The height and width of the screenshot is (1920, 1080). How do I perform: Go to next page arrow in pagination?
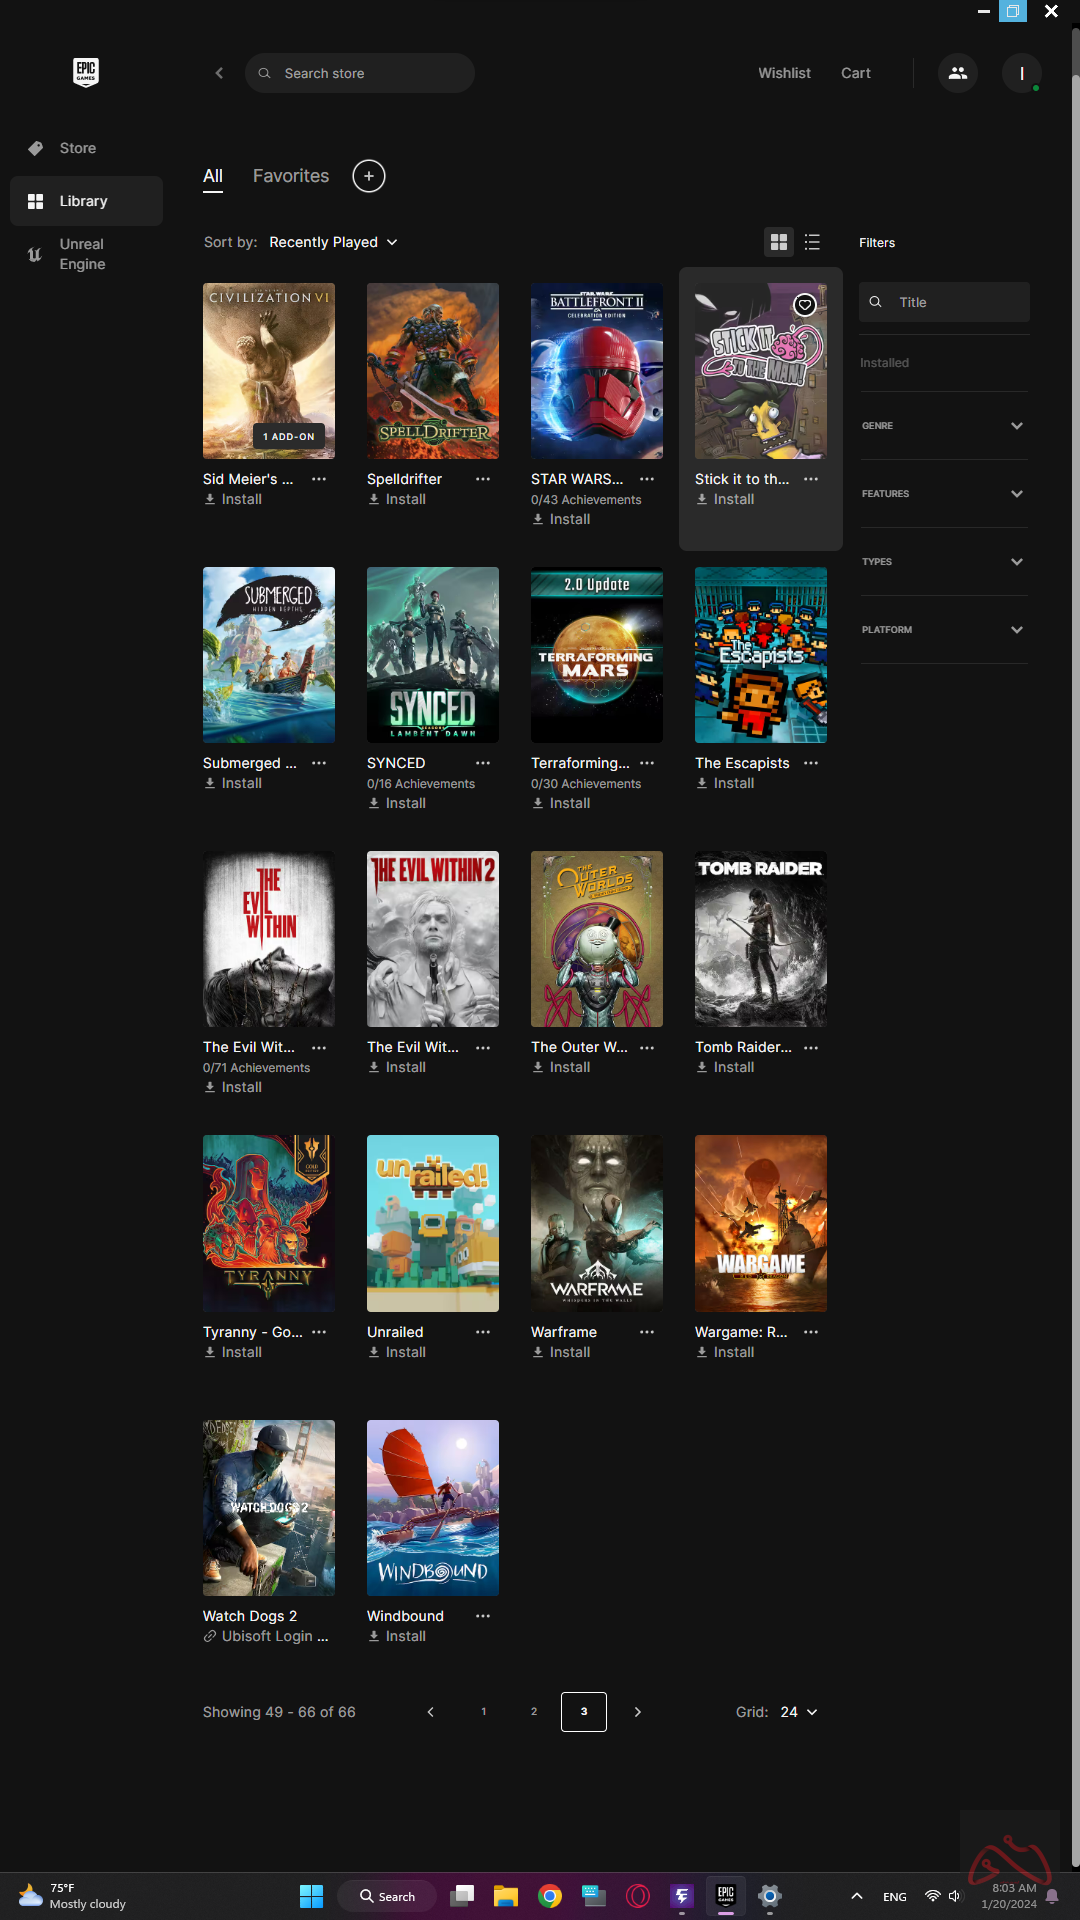[637, 1712]
